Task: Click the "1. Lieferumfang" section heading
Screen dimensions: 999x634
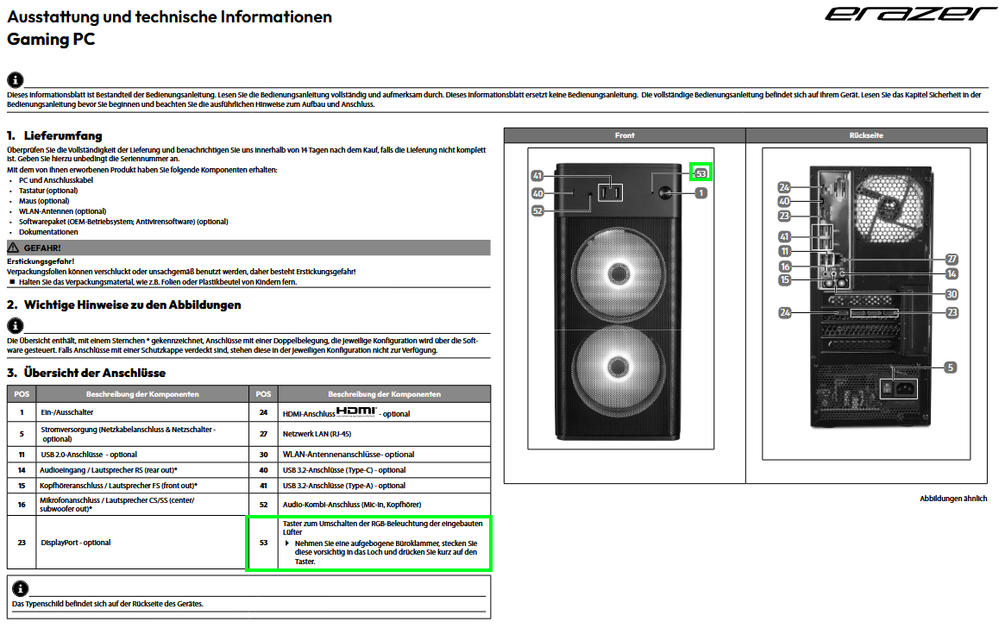Action: tap(54, 135)
